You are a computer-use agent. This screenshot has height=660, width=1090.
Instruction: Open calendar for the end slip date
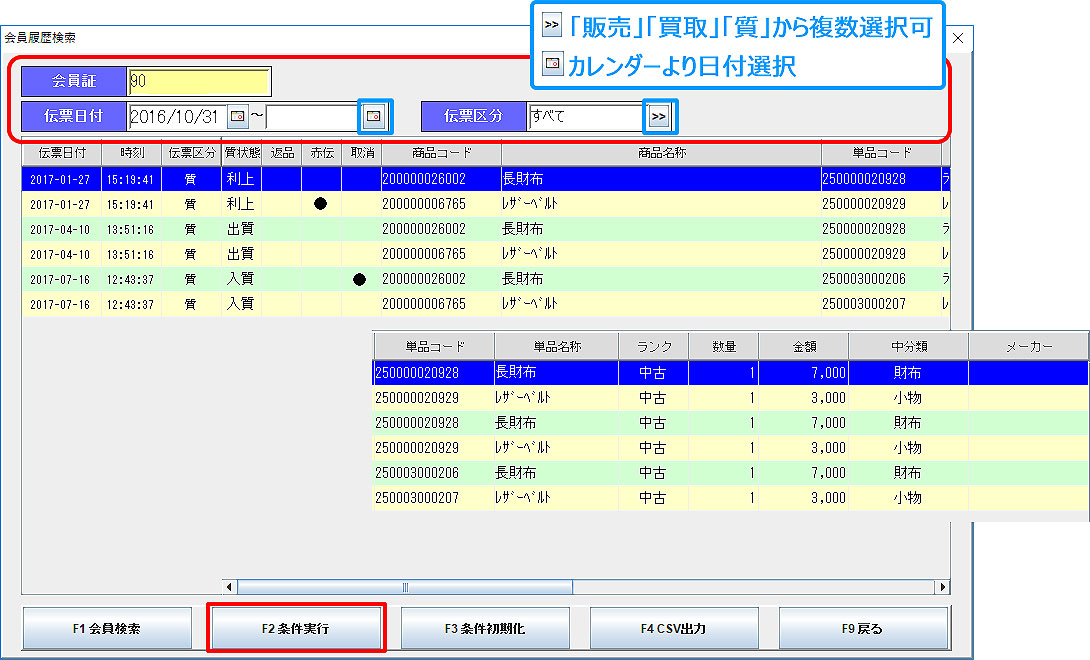[372, 117]
